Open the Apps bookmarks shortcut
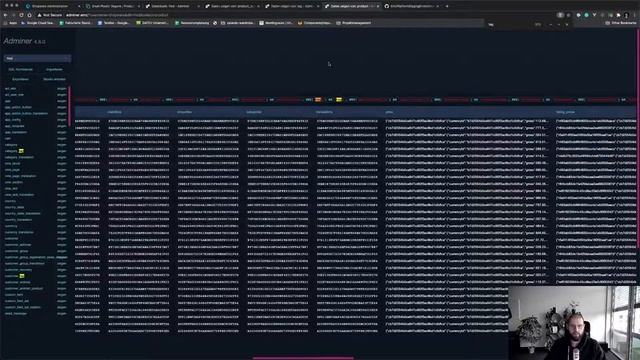640x360 pixels. 11,23
